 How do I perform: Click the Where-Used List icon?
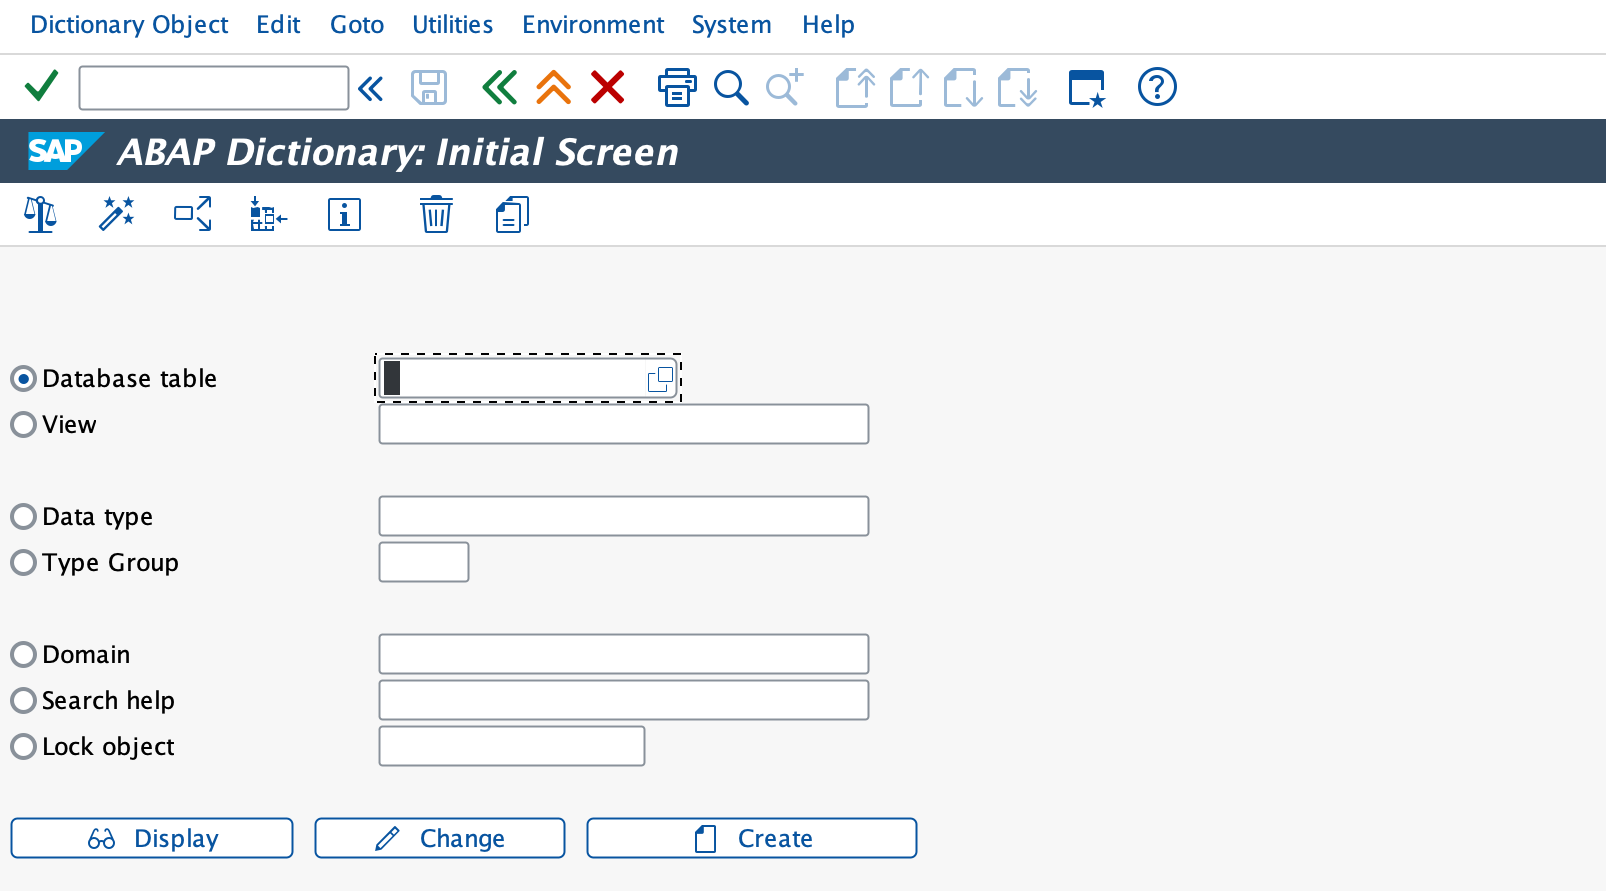193,214
